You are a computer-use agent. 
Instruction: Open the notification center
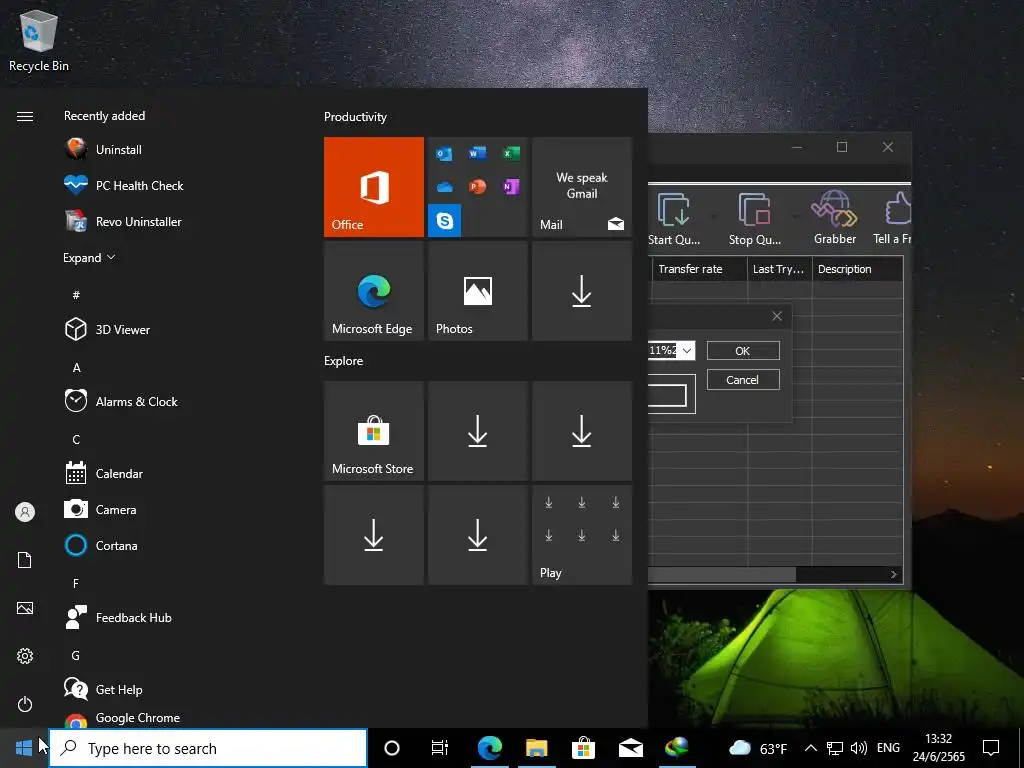click(x=991, y=748)
